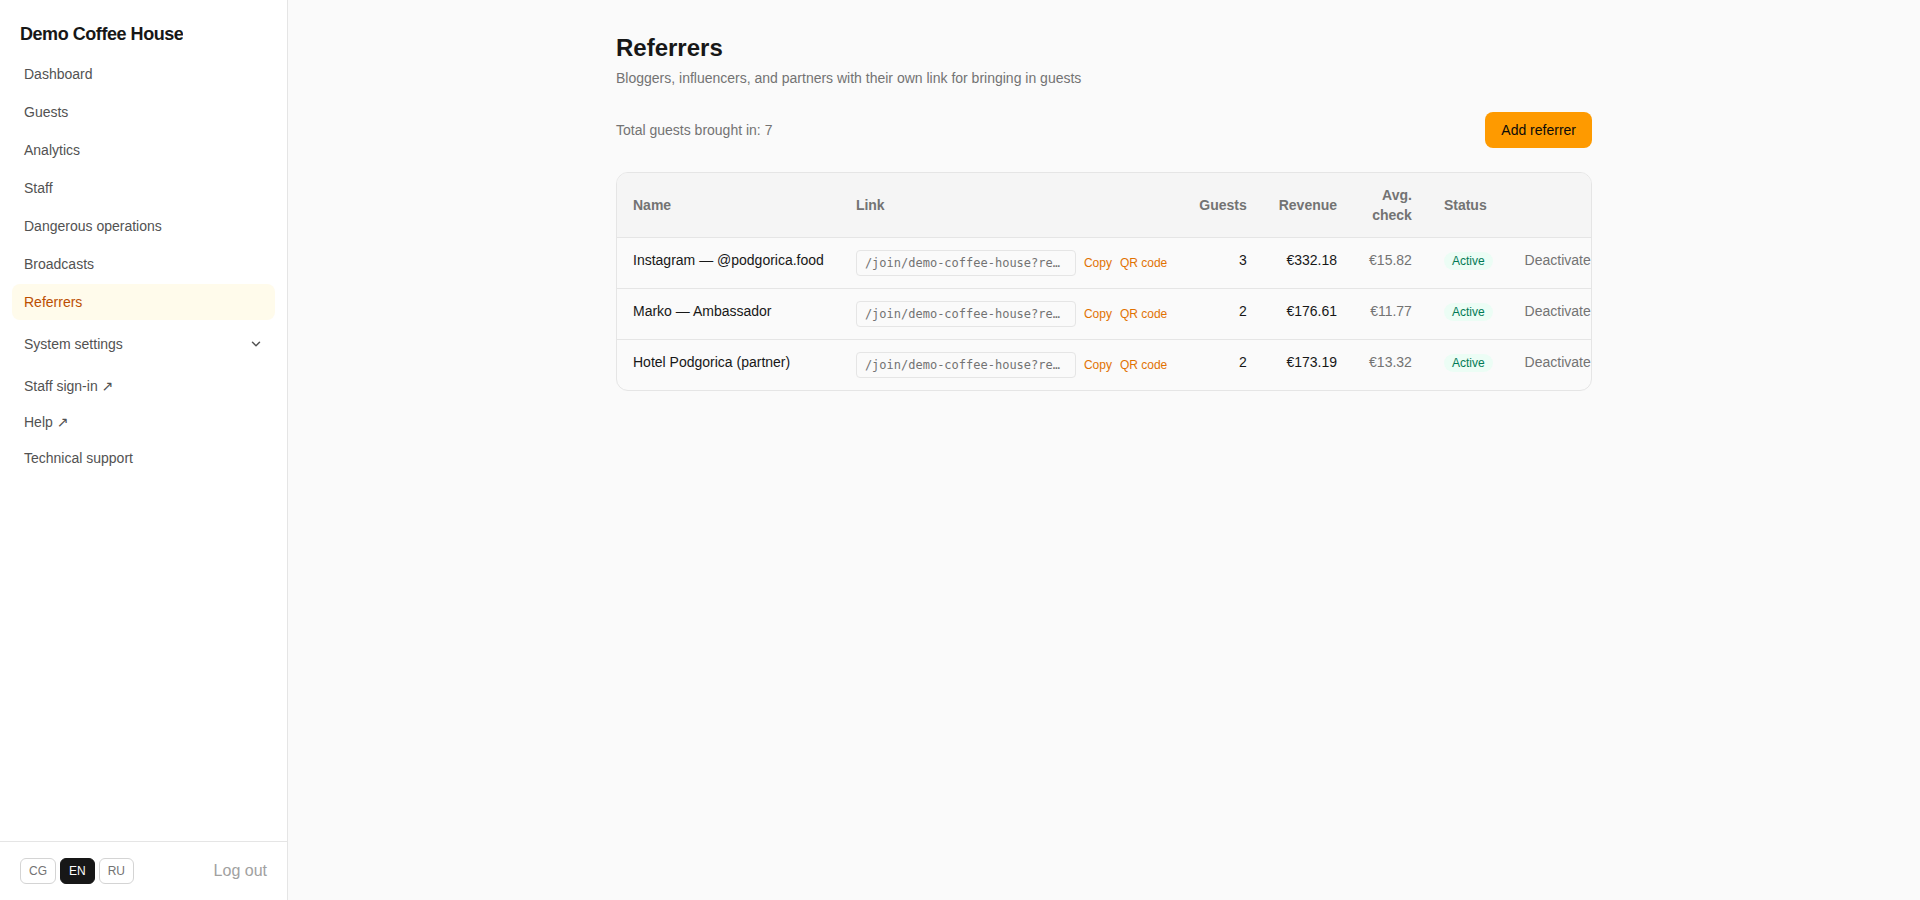Click the Hotel Podgorica (partner) name
Viewport: 1920px width, 900px height.
(711, 362)
